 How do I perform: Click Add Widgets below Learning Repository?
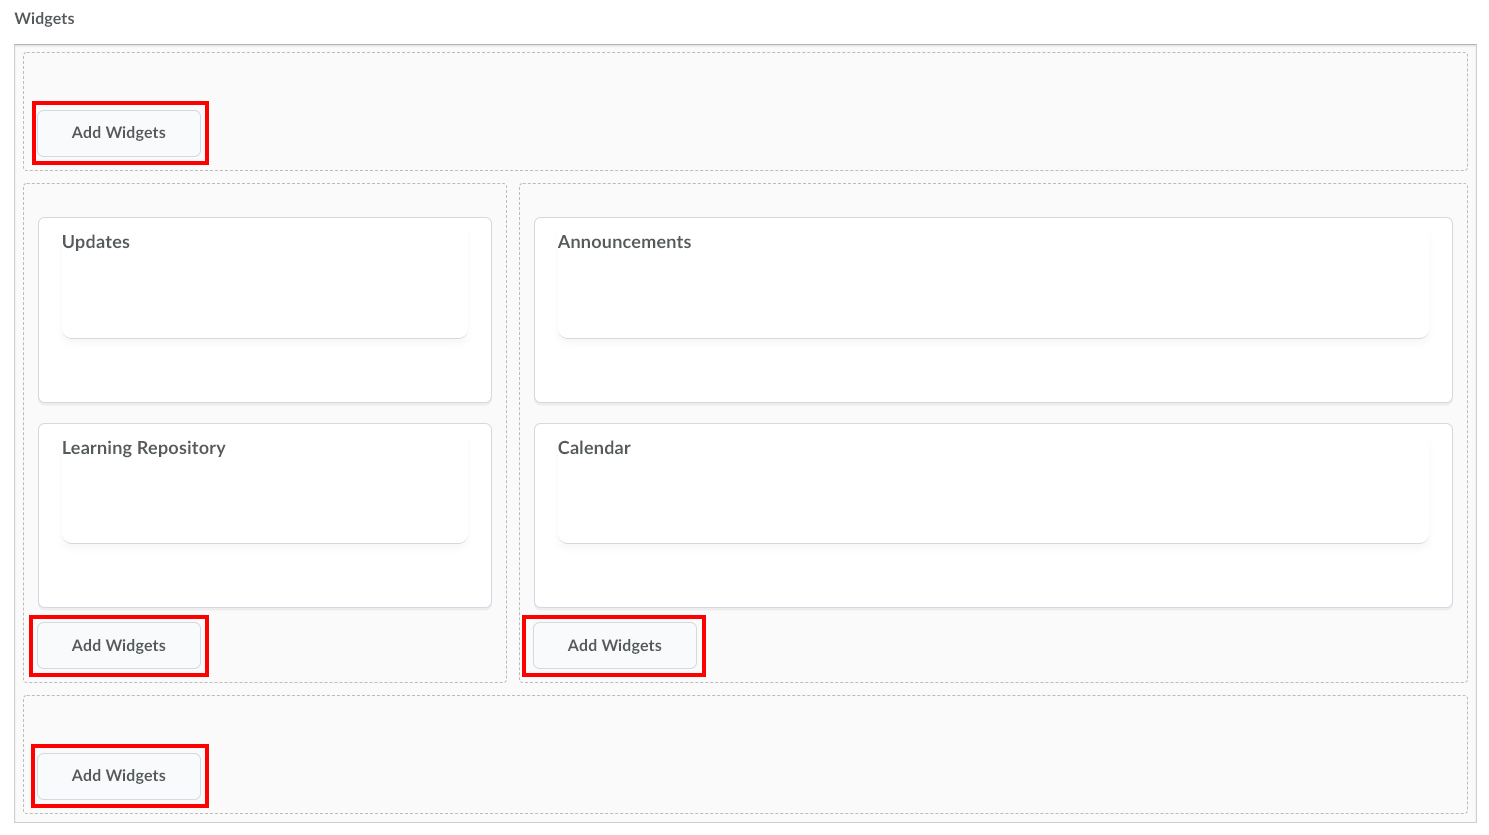coord(118,645)
